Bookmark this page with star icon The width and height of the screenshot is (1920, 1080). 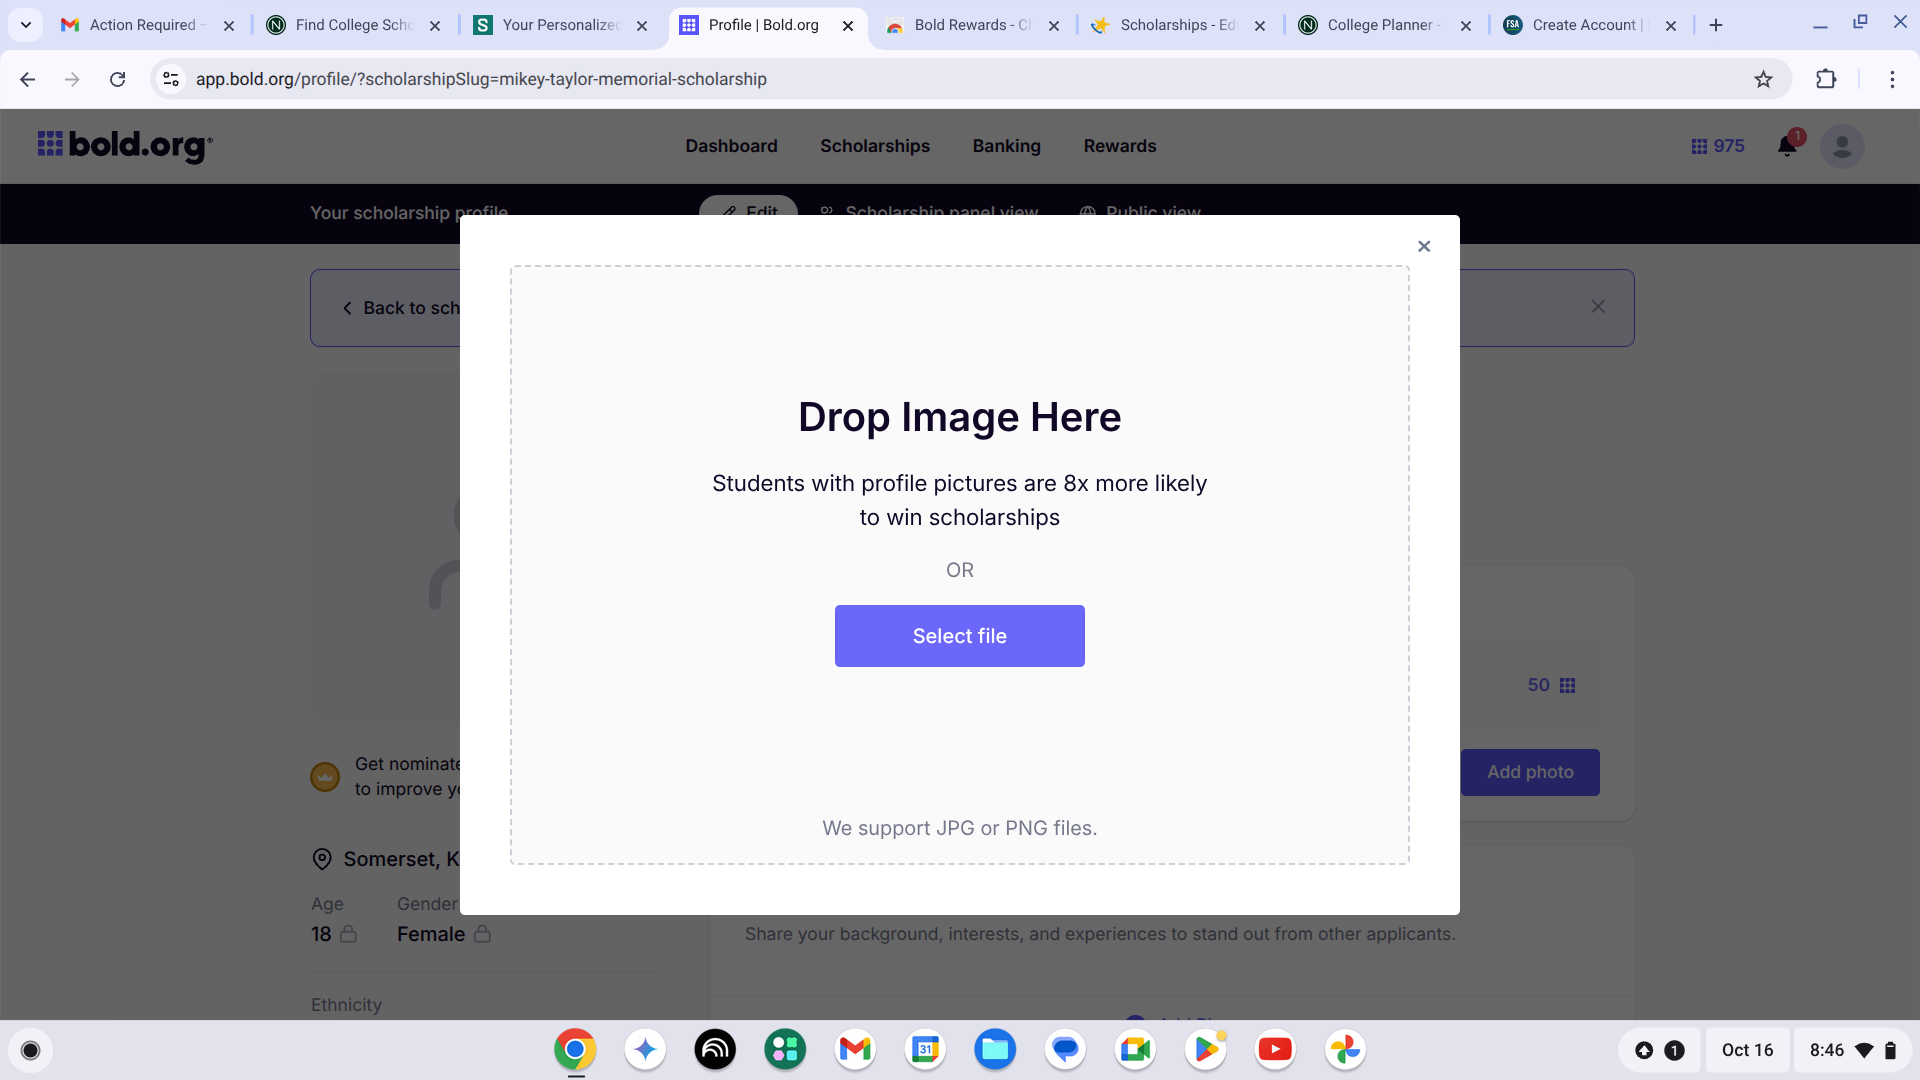(x=1763, y=79)
